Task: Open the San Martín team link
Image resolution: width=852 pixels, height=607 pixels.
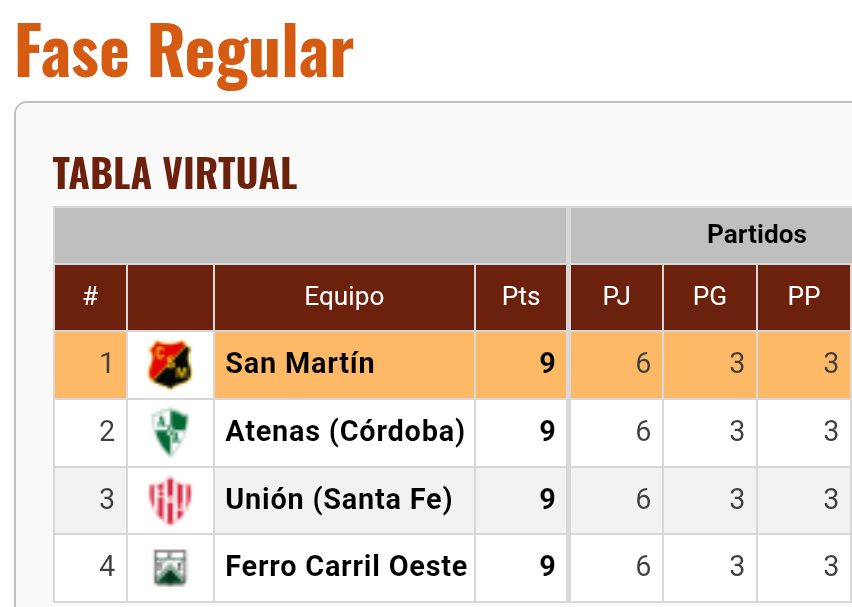Action: pyautogui.click(x=300, y=363)
